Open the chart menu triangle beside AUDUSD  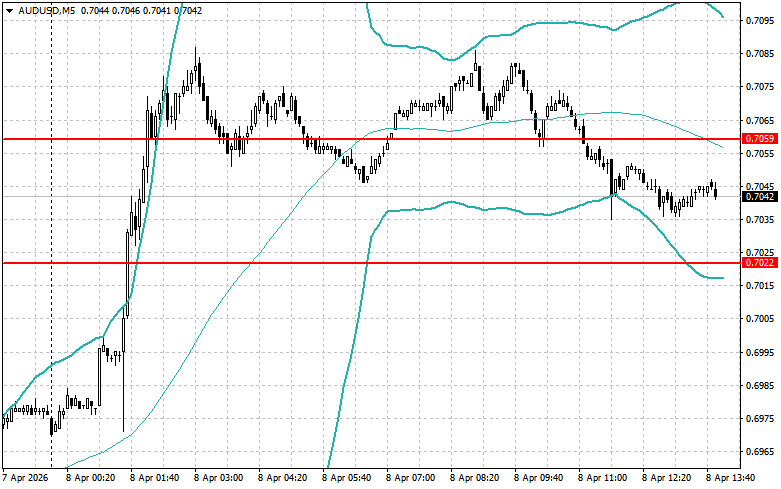tap(9, 10)
